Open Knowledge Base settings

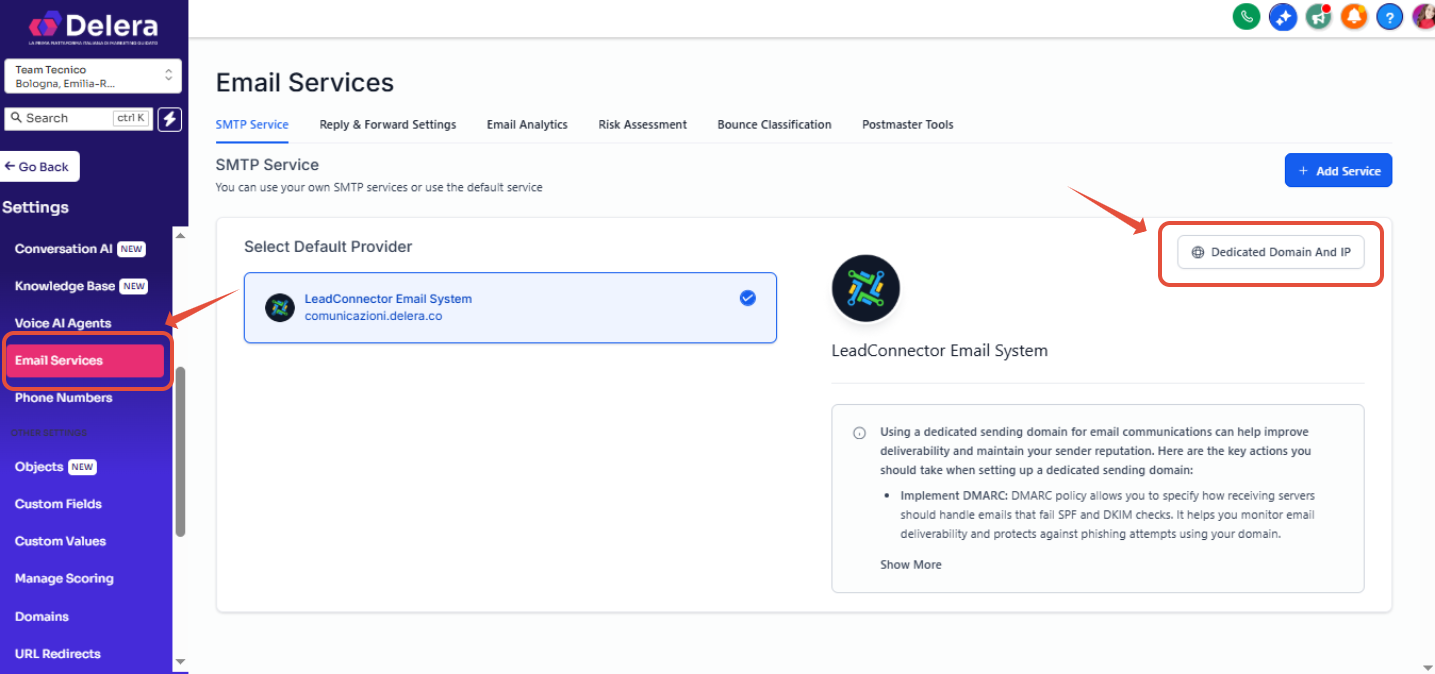[81, 286]
